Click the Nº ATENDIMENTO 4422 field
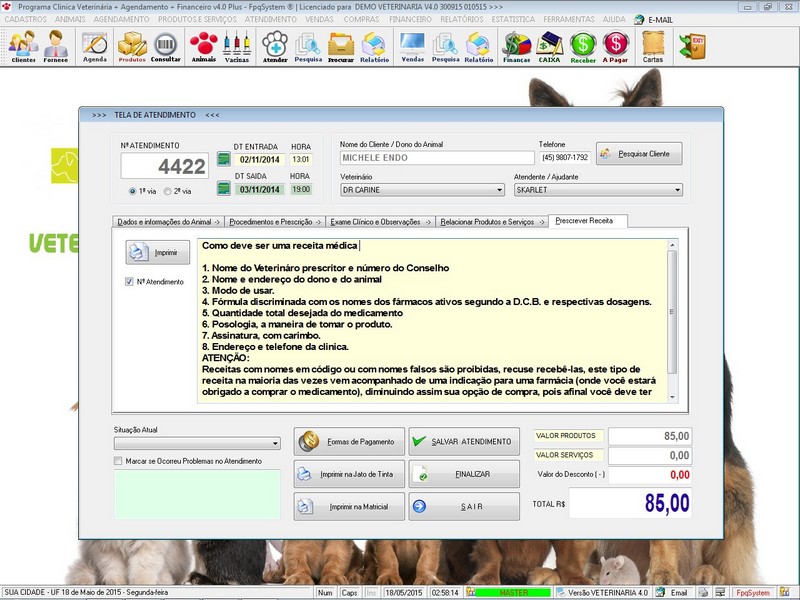Image resolution: width=800 pixels, height=600 pixels. 164,166
